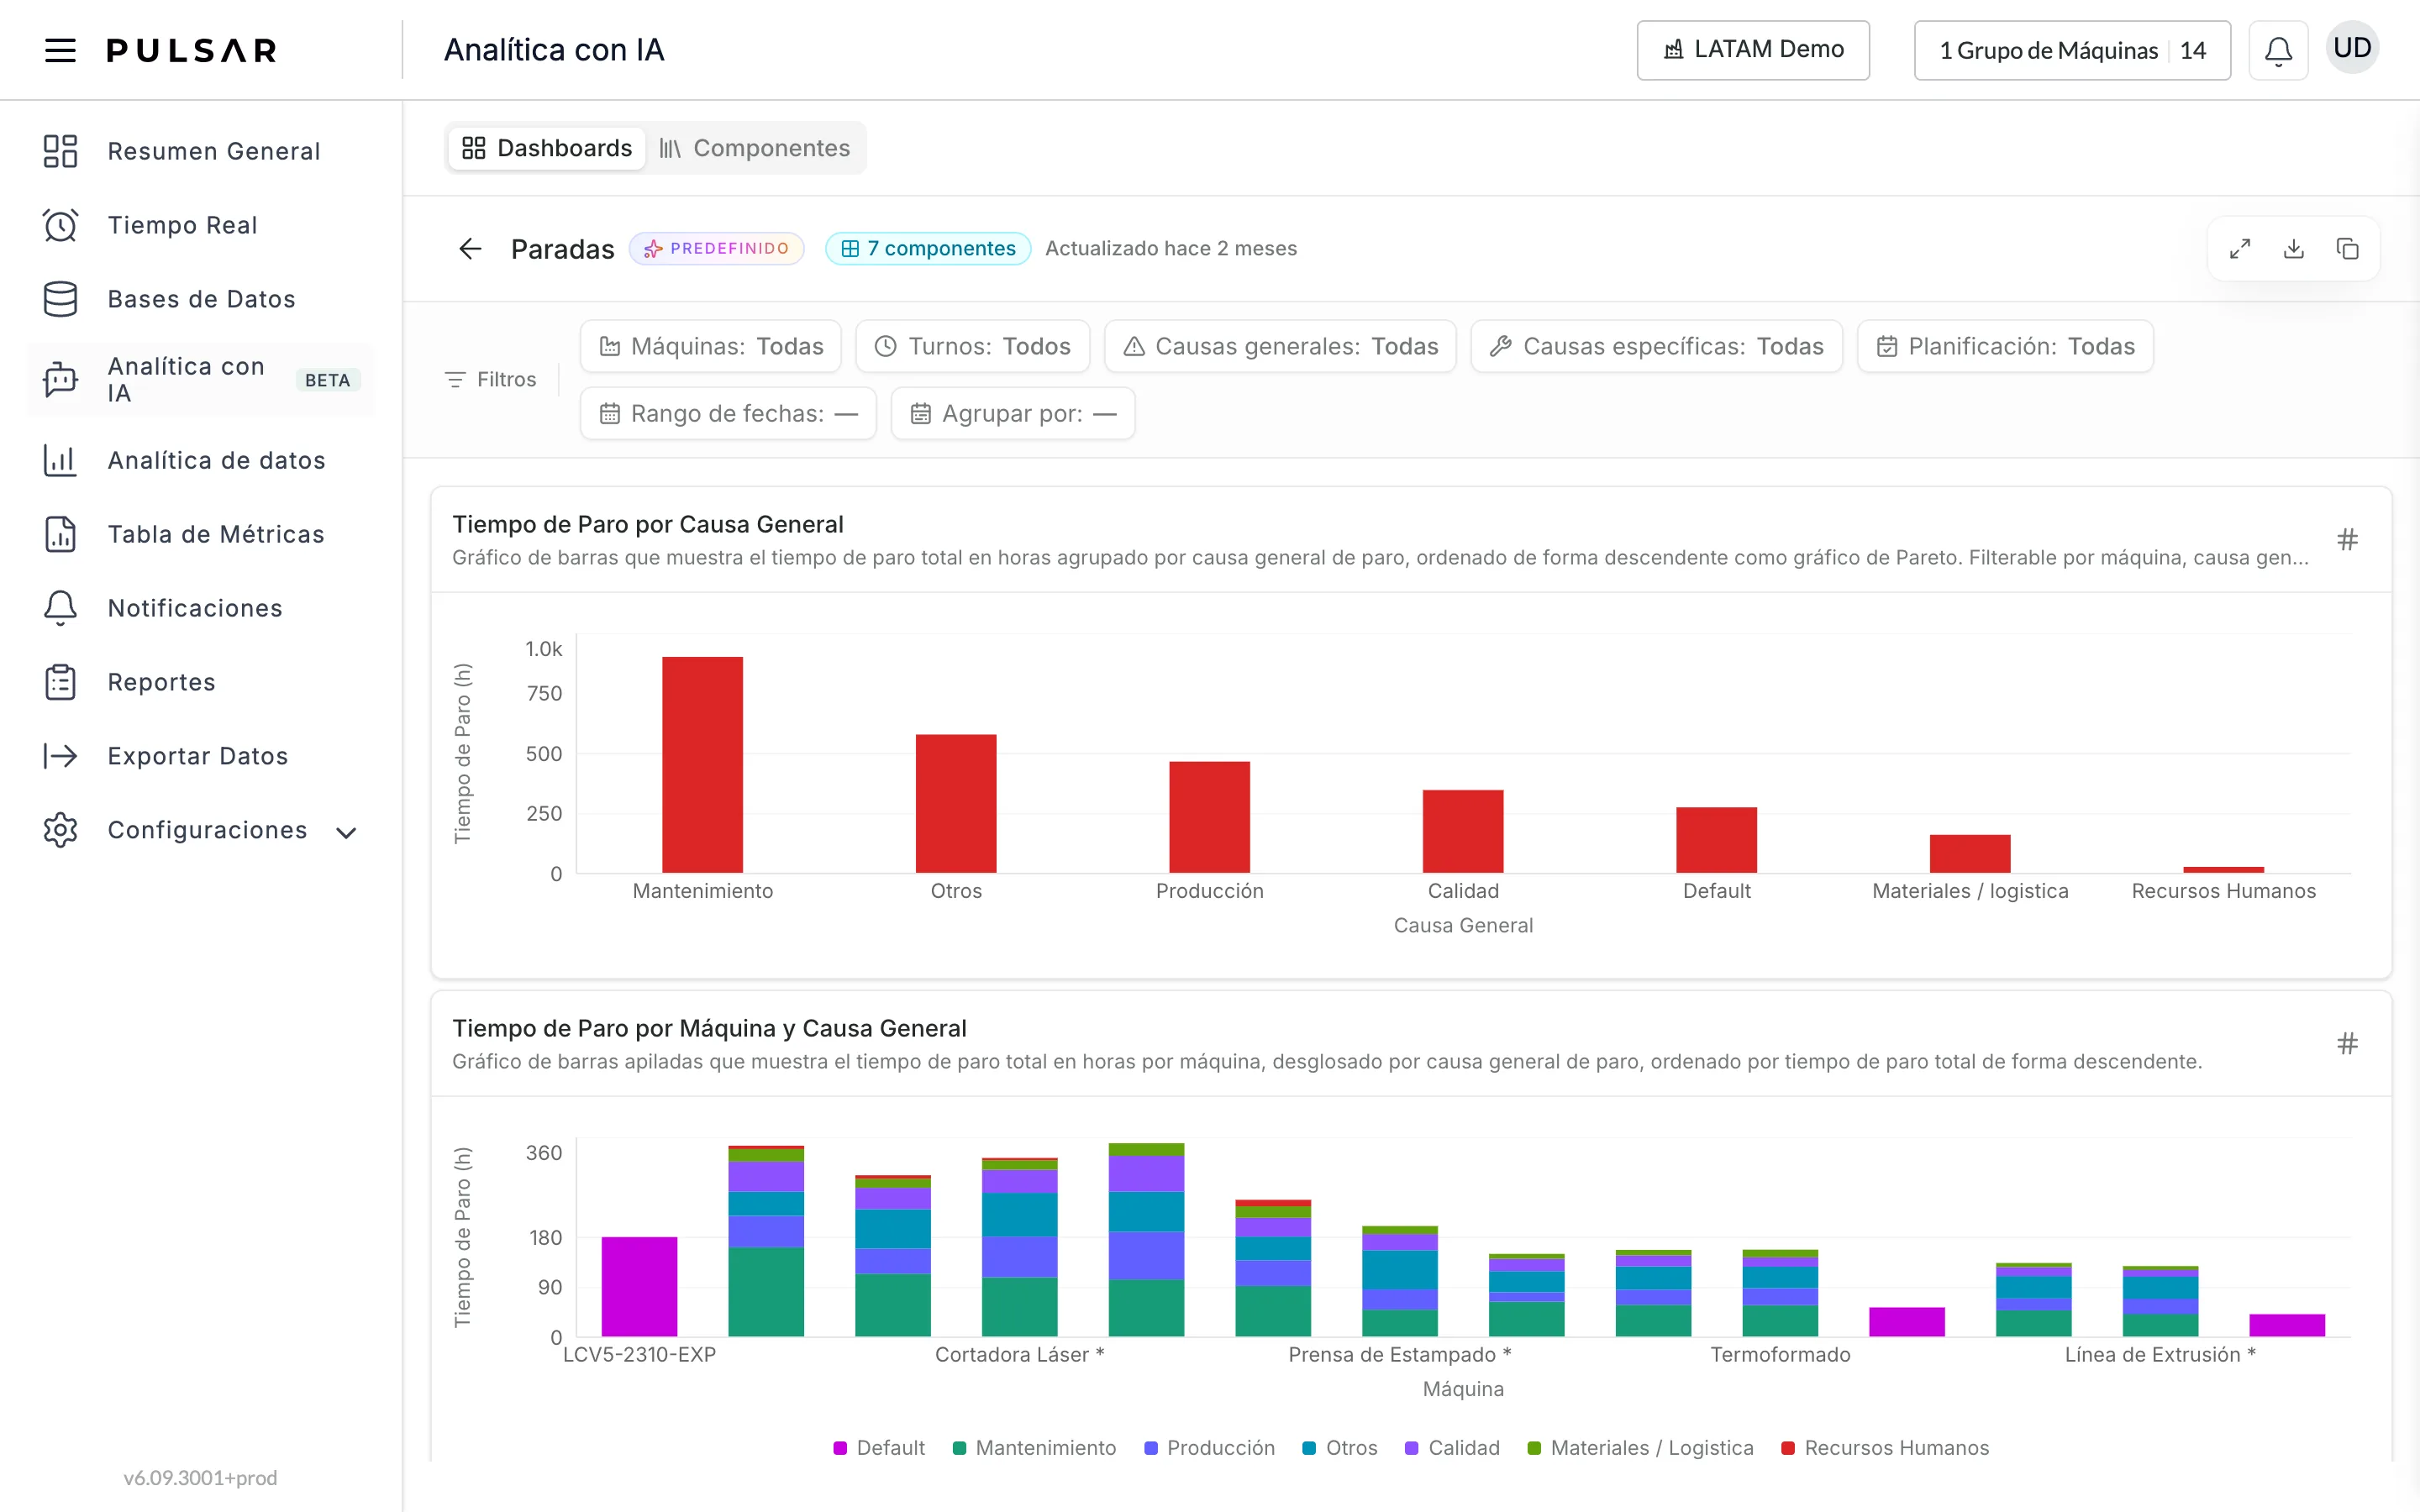Open Bases de Datos section

coord(201,299)
